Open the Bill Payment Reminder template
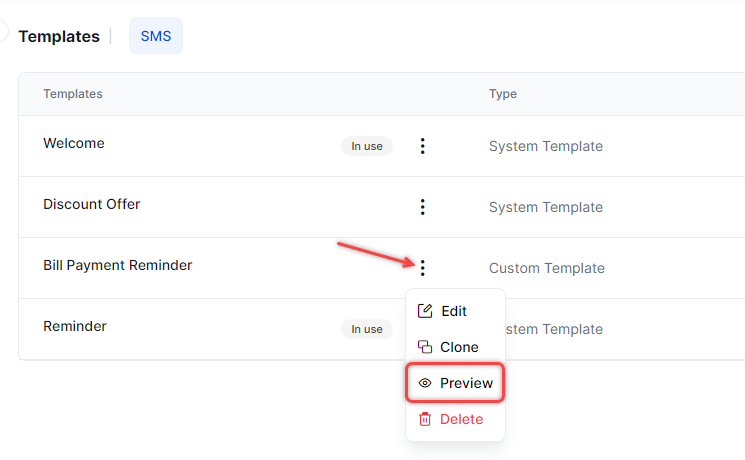The image size is (745, 460). tap(117, 265)
